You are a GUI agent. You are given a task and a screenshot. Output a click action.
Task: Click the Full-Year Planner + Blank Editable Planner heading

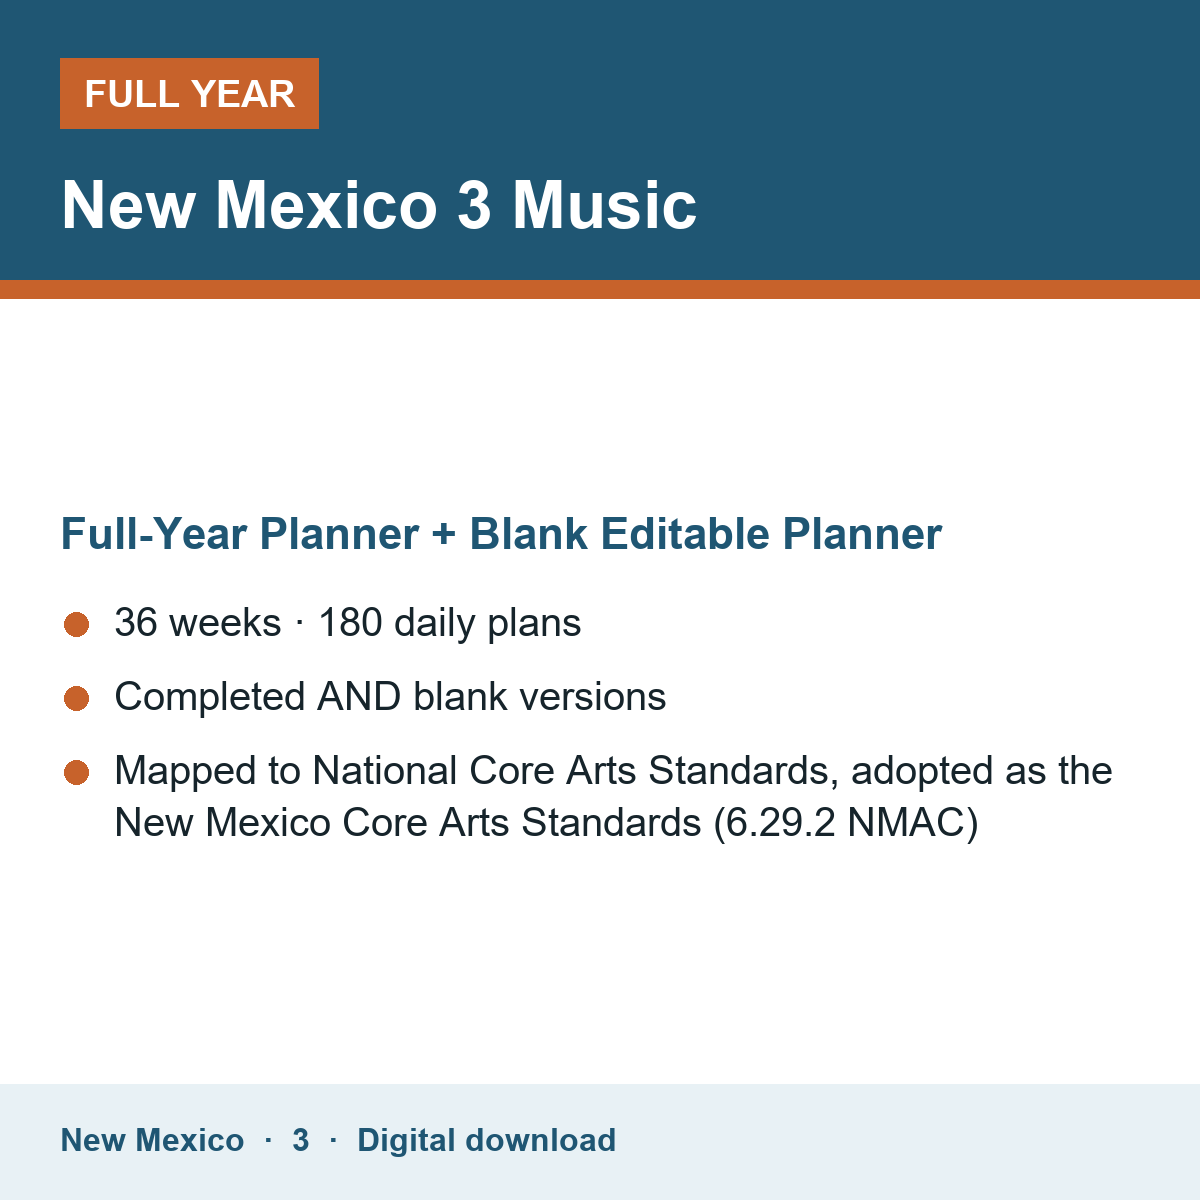(x=501, y=534)
